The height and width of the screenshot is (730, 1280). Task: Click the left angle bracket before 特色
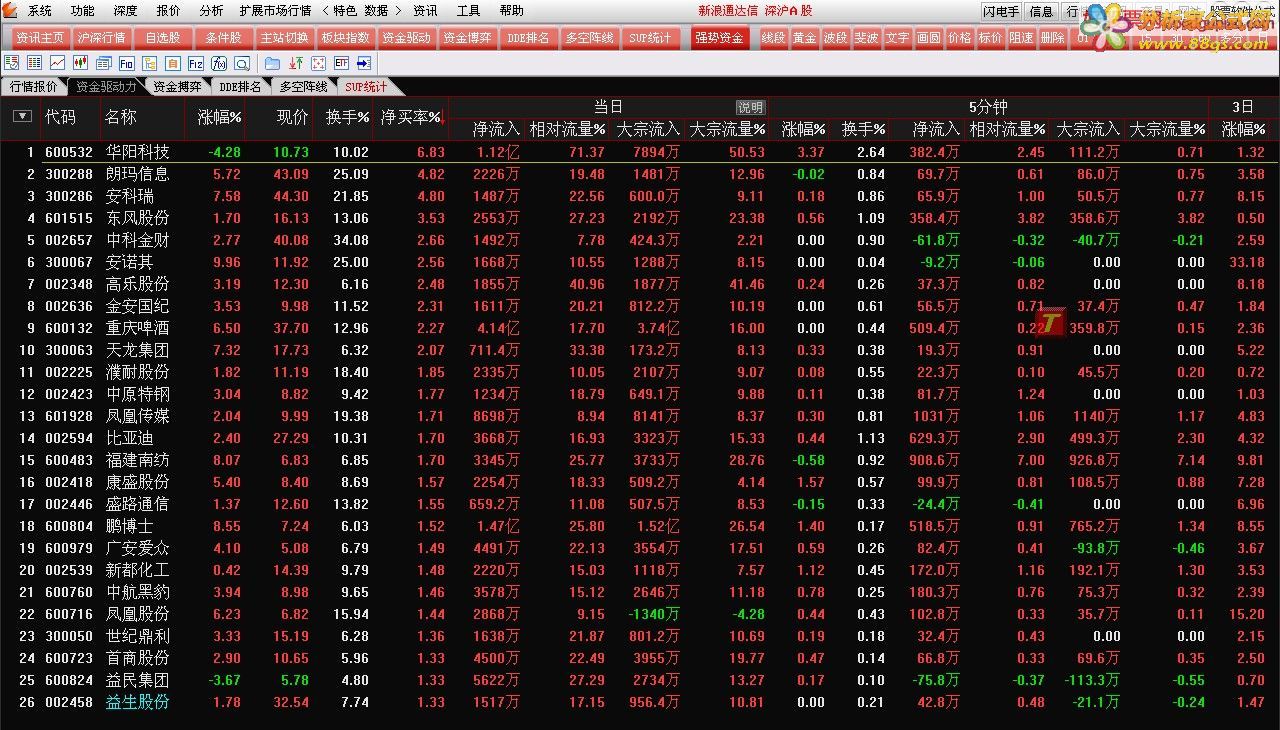coord(325,11)
